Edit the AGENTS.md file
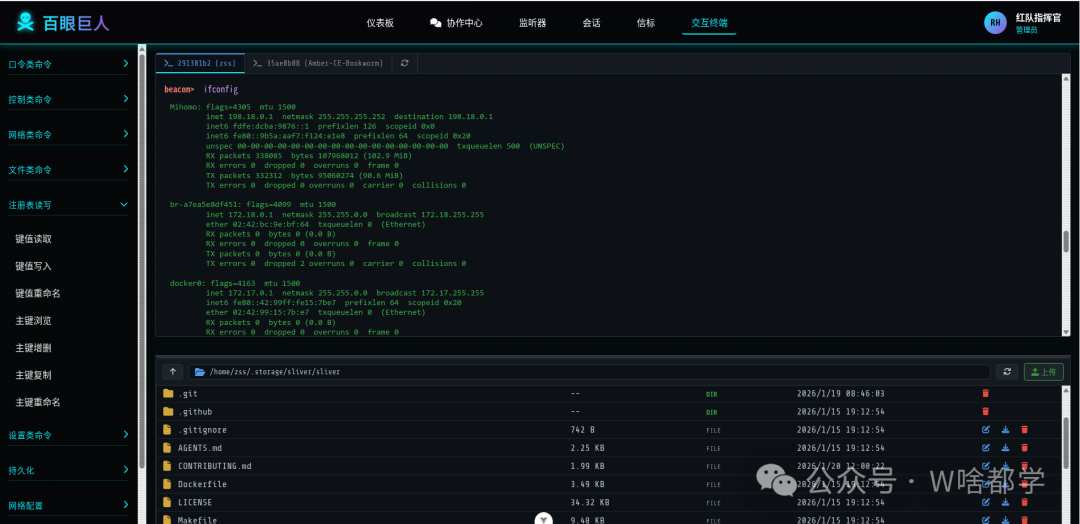The height and width of the screenshot is (524, 1080). (x=986, y=448)
